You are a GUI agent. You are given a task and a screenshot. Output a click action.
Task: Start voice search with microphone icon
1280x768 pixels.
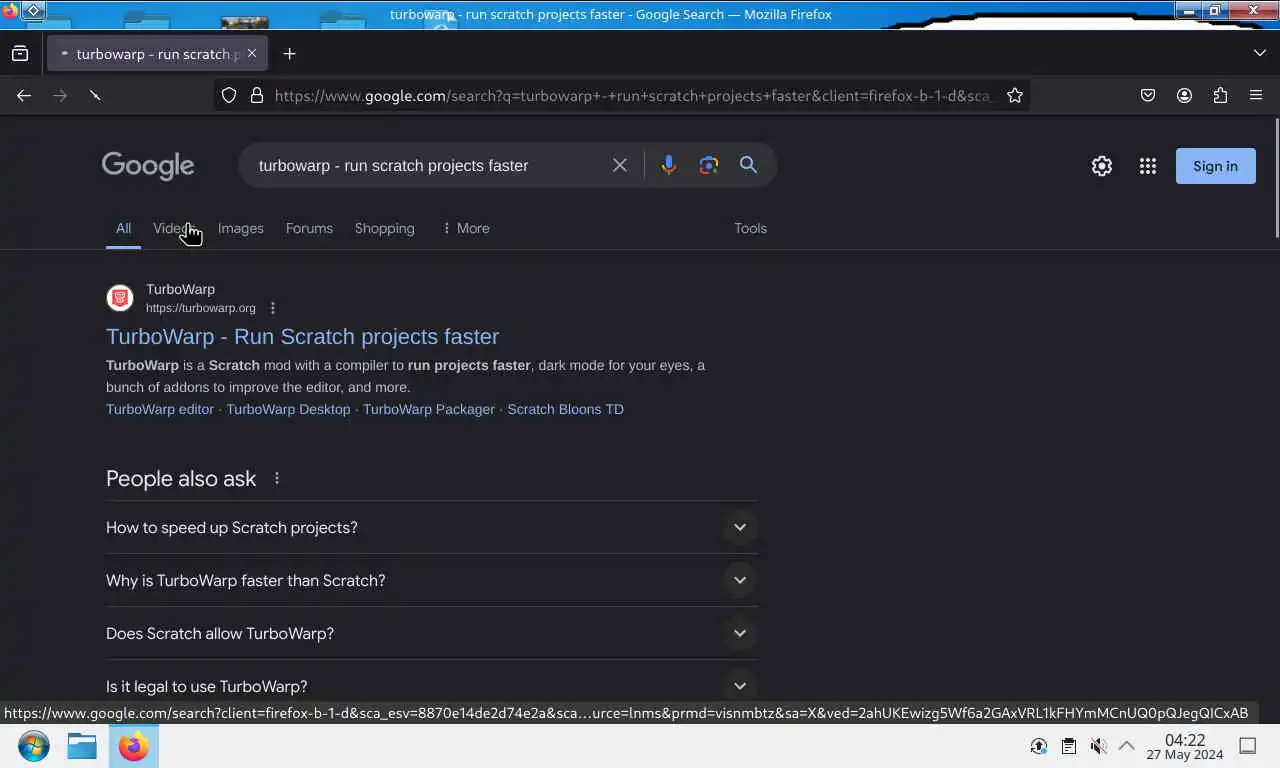[669, 165]
